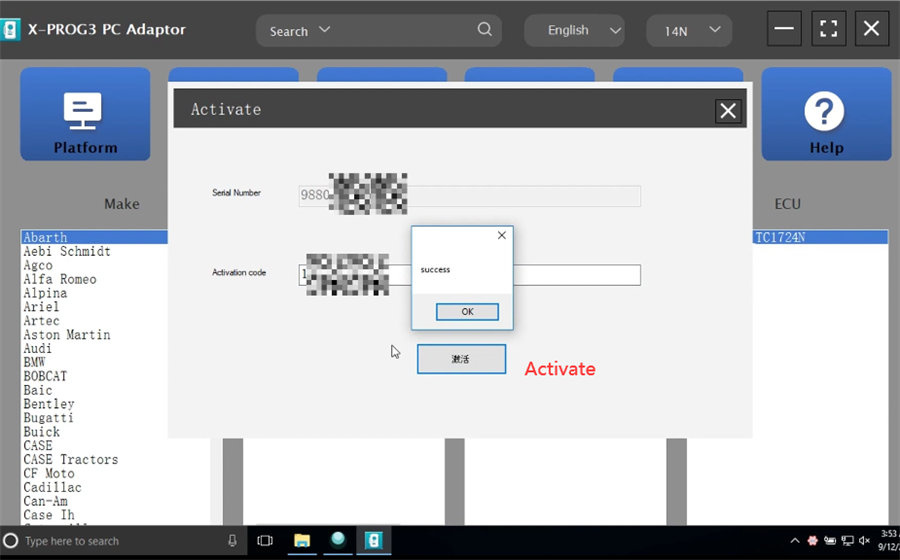Open the round teal-ball taskbar app

pyautogui.click(x=338, y=540)
